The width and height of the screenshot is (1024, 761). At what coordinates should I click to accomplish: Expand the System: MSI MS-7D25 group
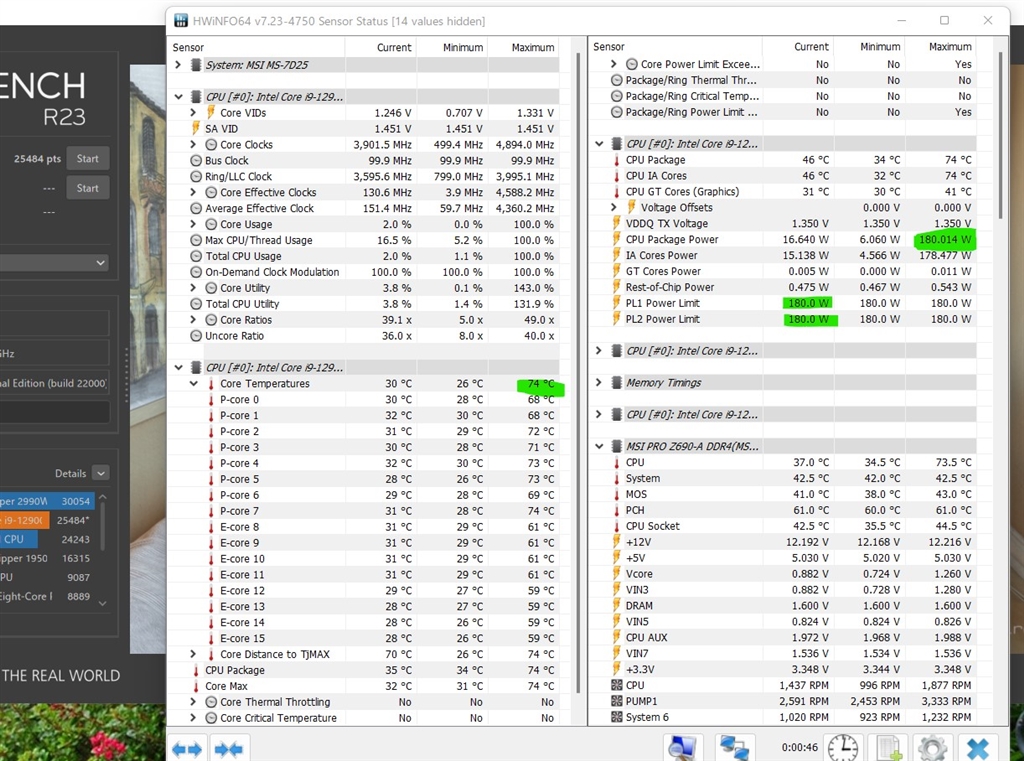pyautogui.click(x=178, y=65)
